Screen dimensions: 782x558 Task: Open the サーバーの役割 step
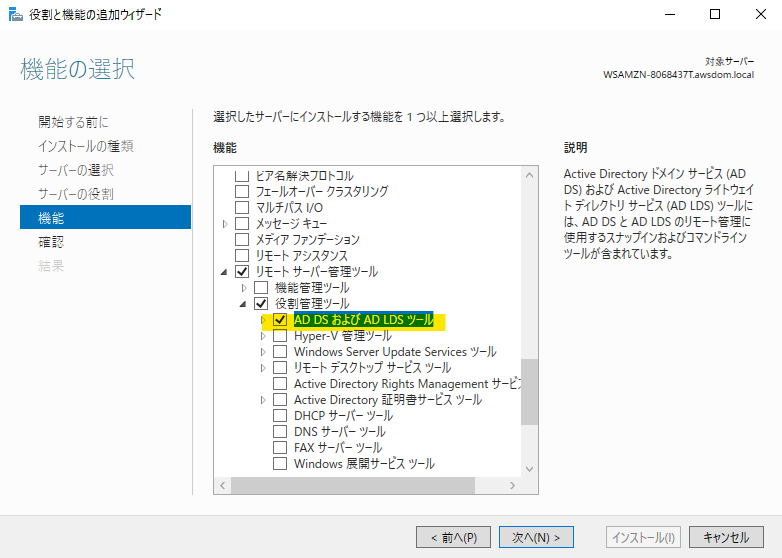75,193
